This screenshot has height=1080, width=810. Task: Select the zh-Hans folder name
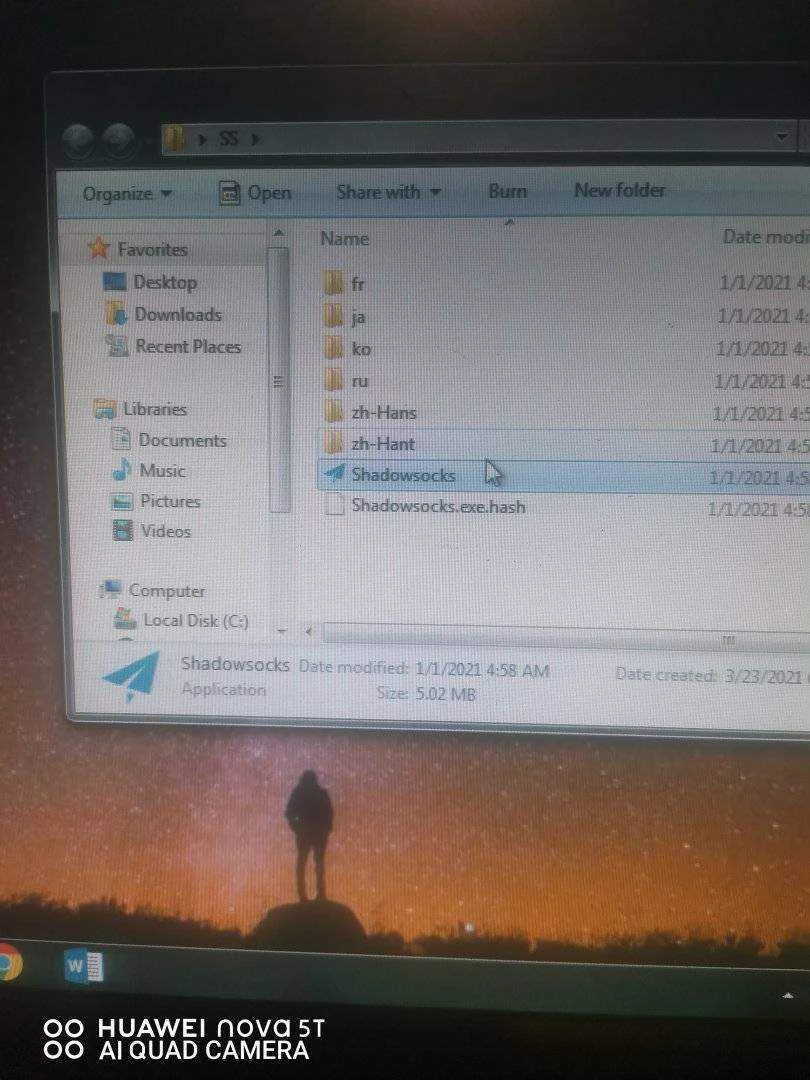384,413
